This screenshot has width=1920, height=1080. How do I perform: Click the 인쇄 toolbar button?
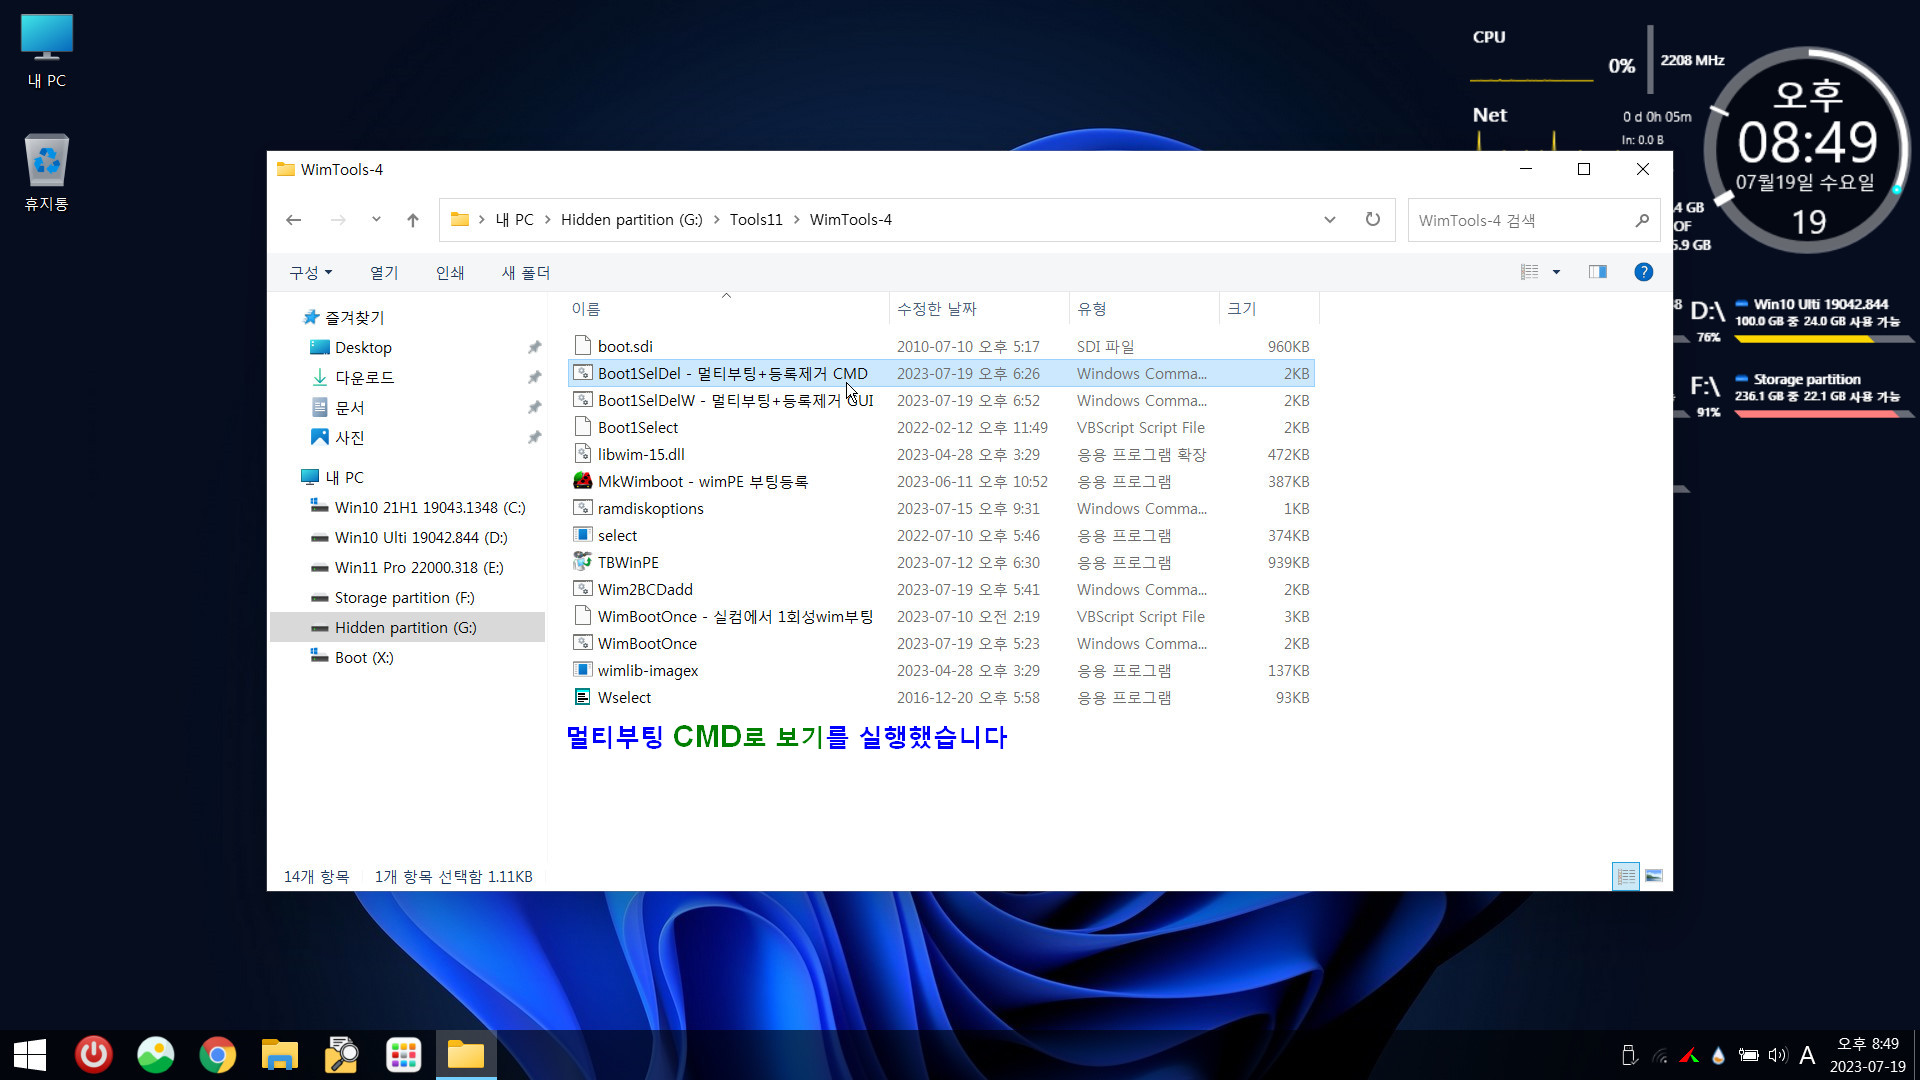(450, 273)
